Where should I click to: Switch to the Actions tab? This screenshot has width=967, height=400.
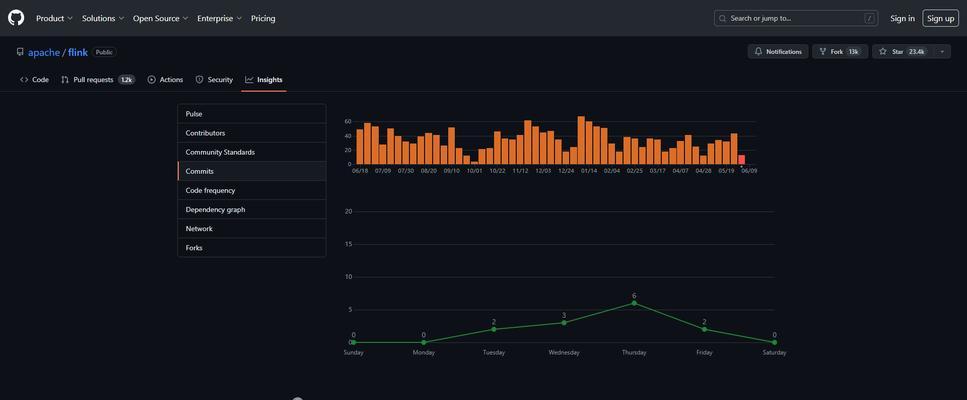click(x=165, y=80)
